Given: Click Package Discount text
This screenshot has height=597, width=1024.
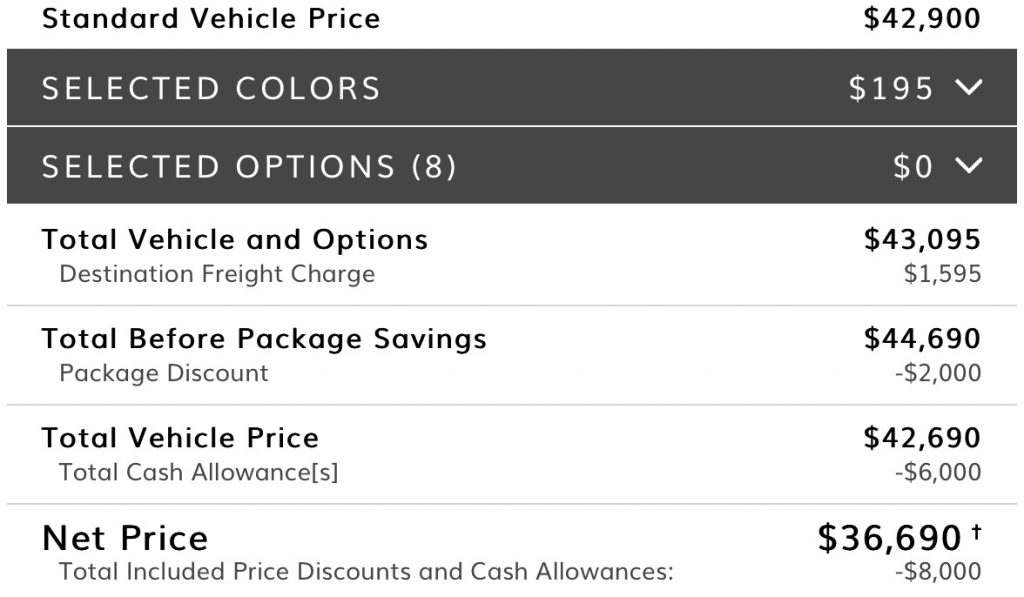Looking at the screenshot, I should (163, 373).
